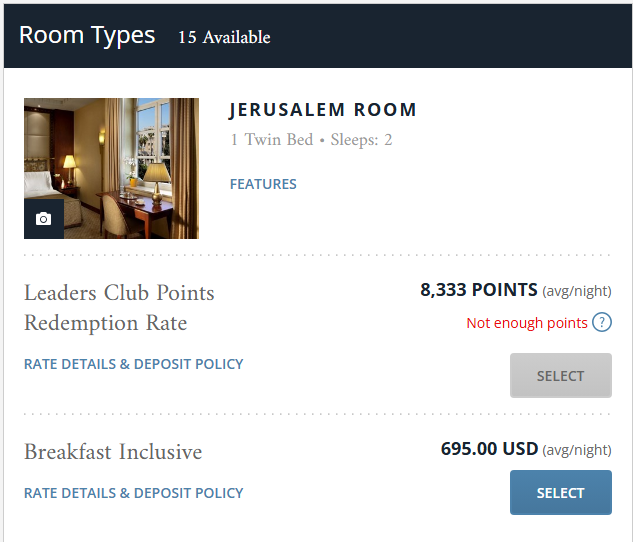Click the Room Types header title

click(x=87, y=35)
